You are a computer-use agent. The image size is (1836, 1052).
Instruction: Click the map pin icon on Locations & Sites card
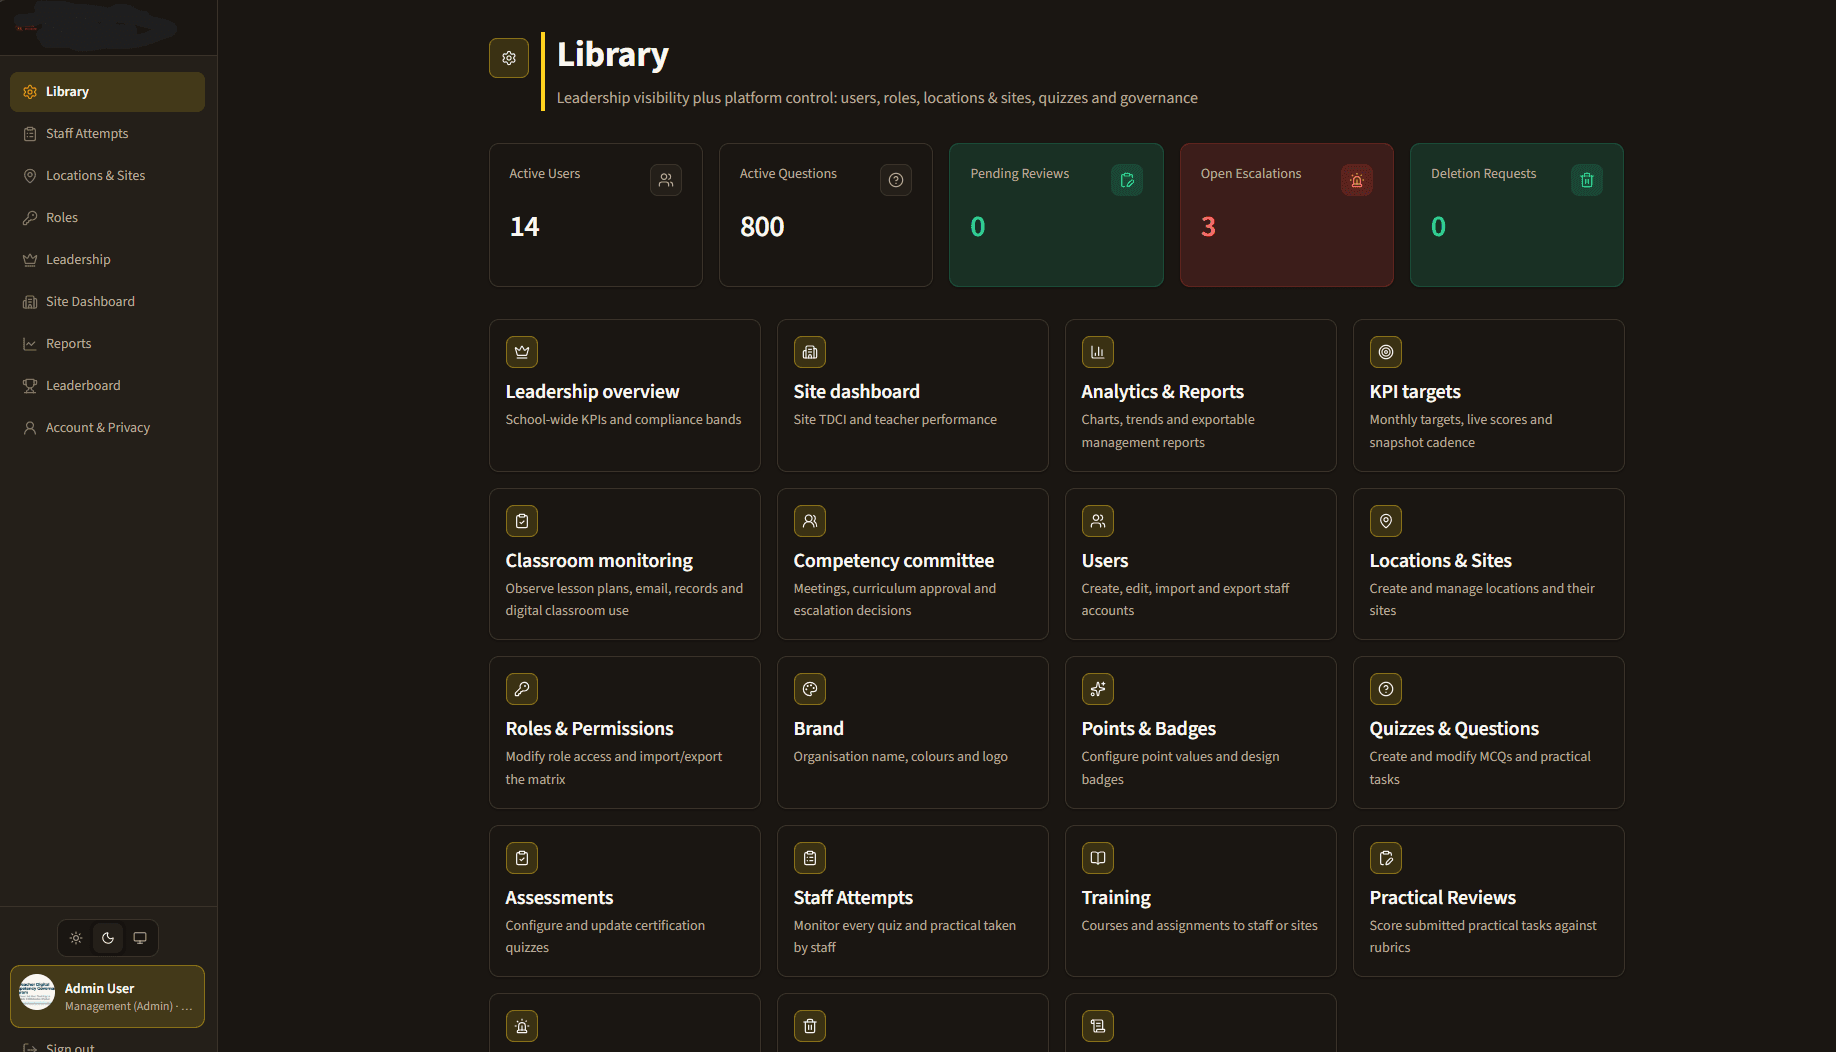pos(1386,521)
